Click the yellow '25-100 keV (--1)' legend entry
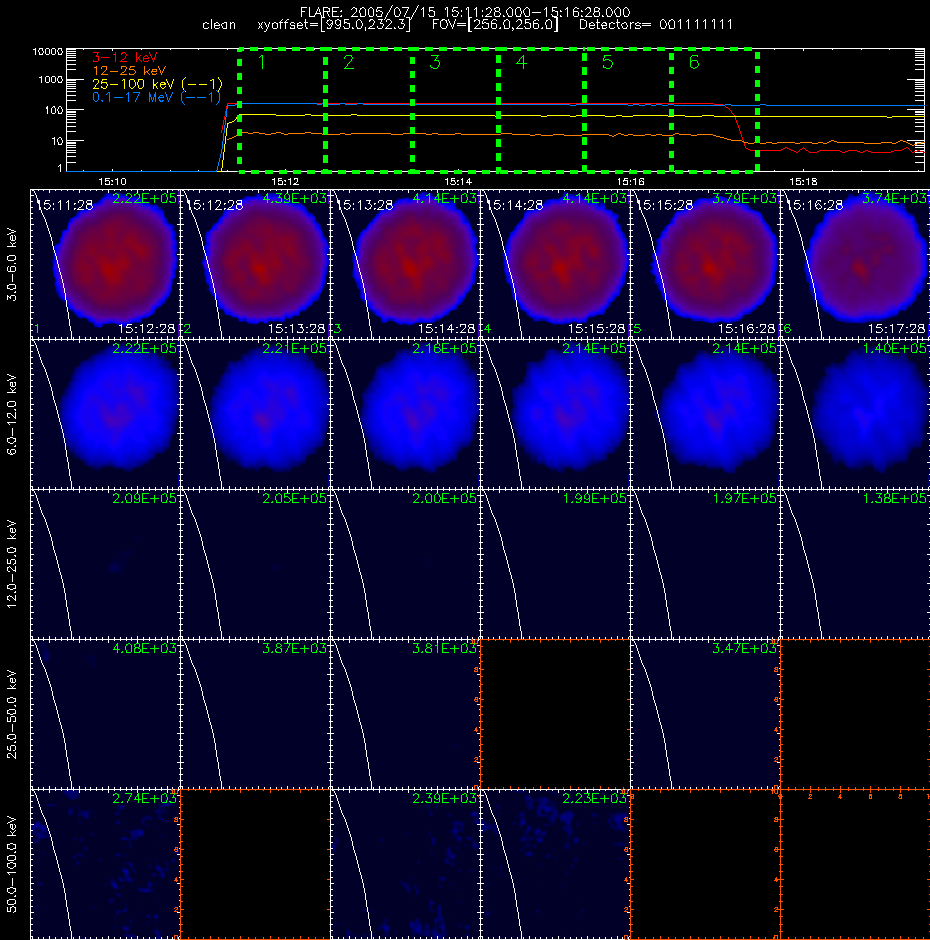Screen dimensions: 930x940 pos(157,84)
